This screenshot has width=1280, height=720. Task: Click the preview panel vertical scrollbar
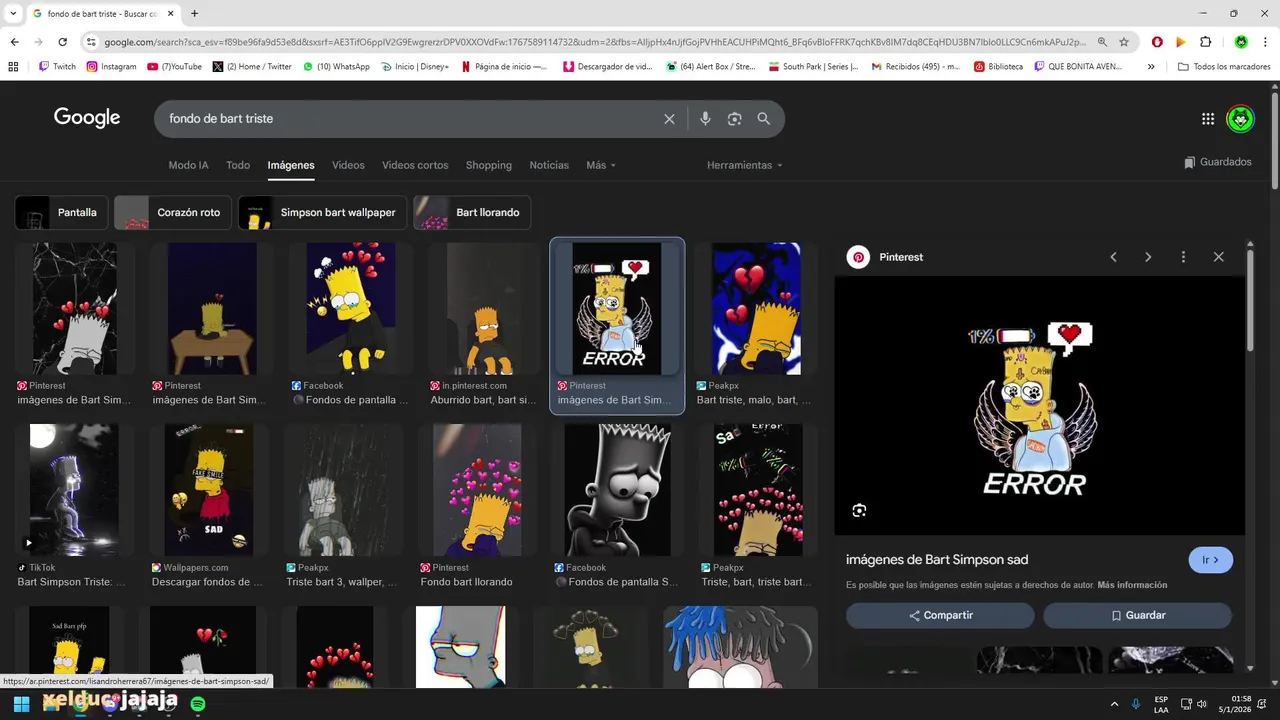(x=1250, y=300)
